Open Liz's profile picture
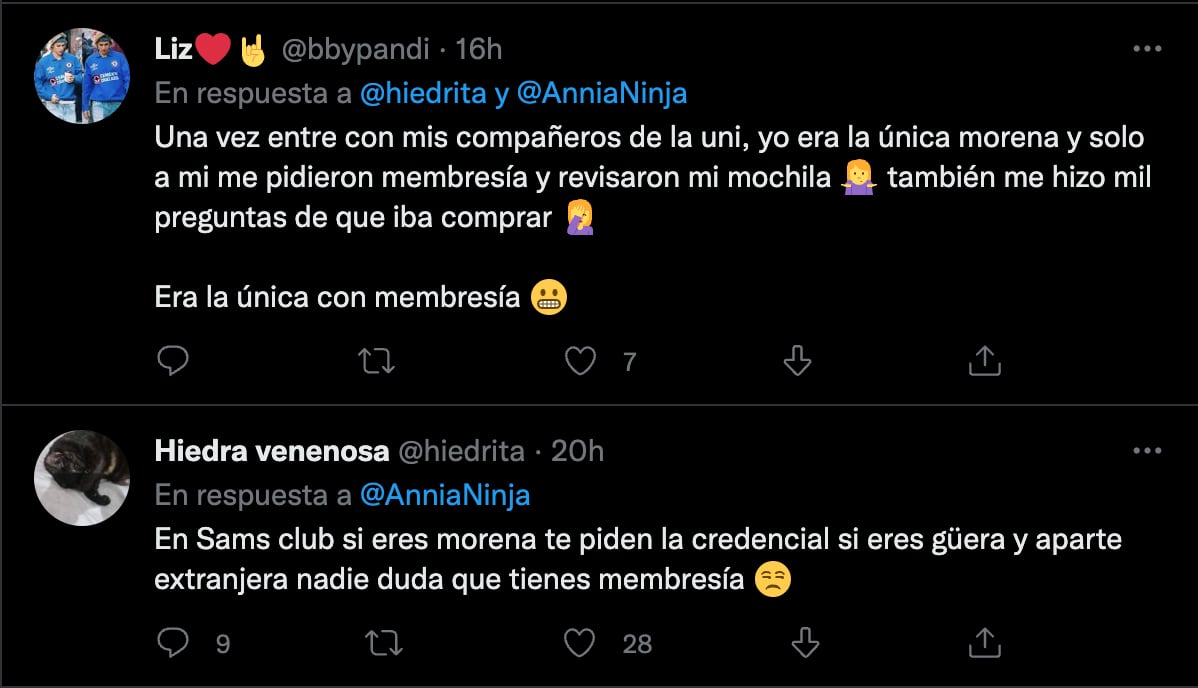Image resolution: width=1198 pixels, height=688 pixels. pyautogui.click(x=82, y=76)
